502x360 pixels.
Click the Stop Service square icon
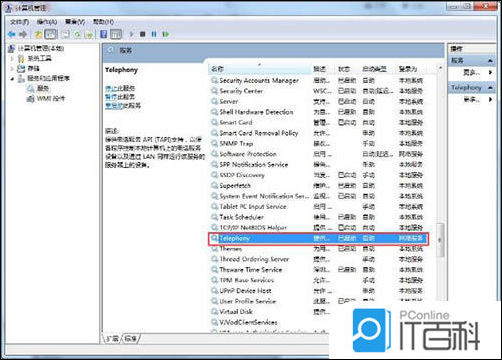coord(143,34)
